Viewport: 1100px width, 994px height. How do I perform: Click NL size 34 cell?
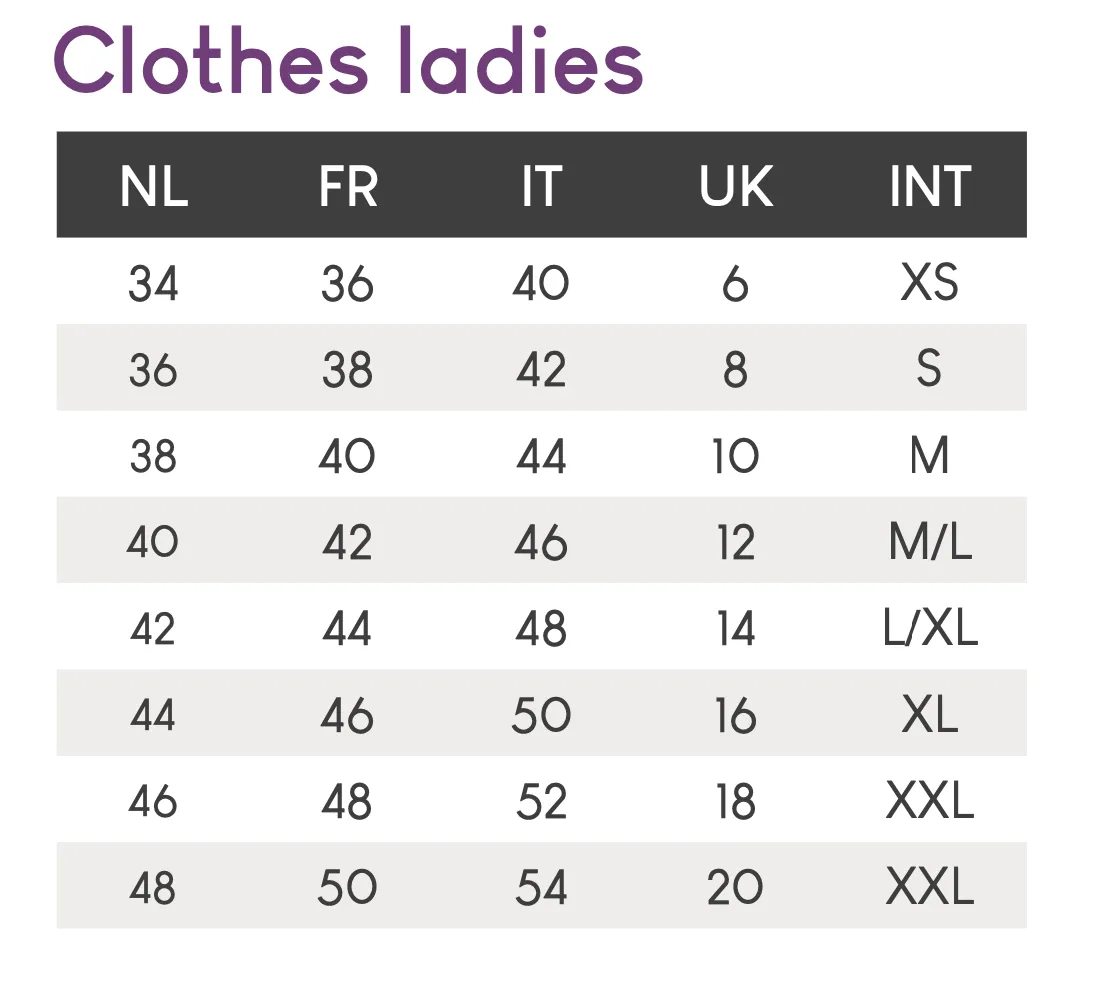[153, 283]
